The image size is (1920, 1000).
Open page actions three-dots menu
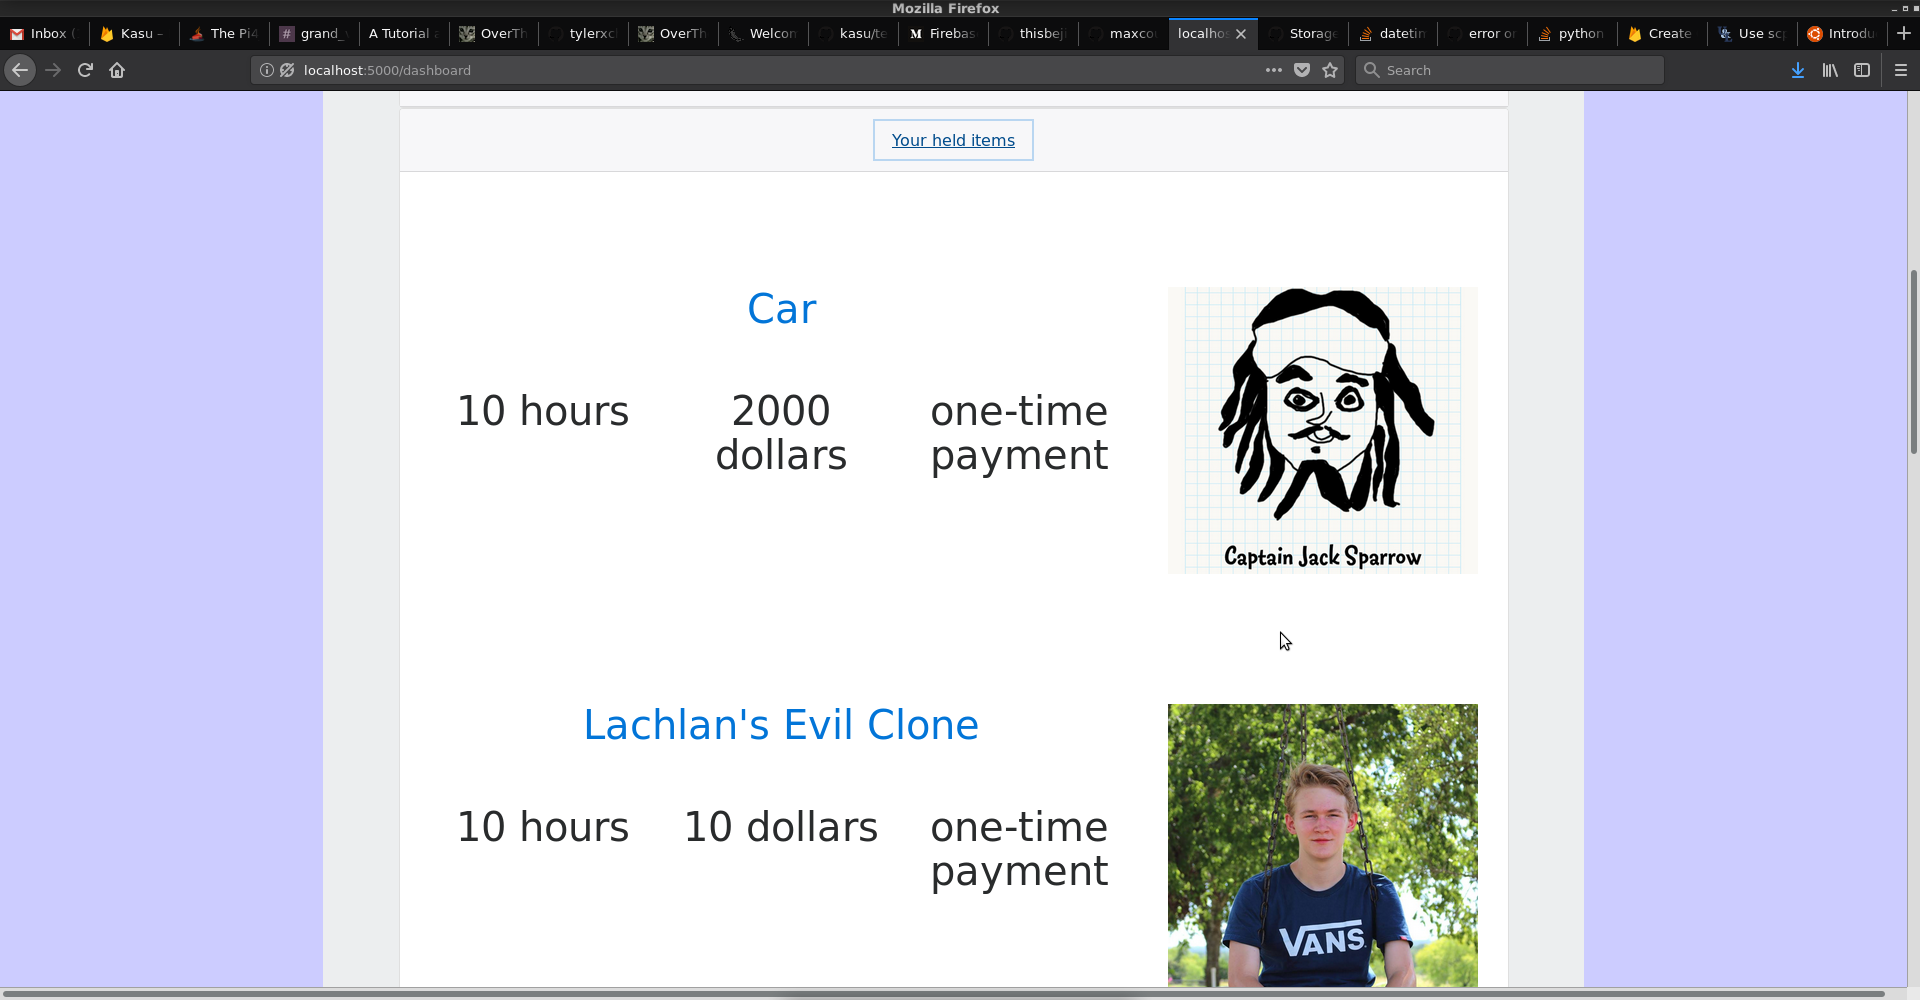pos(1273,70)
